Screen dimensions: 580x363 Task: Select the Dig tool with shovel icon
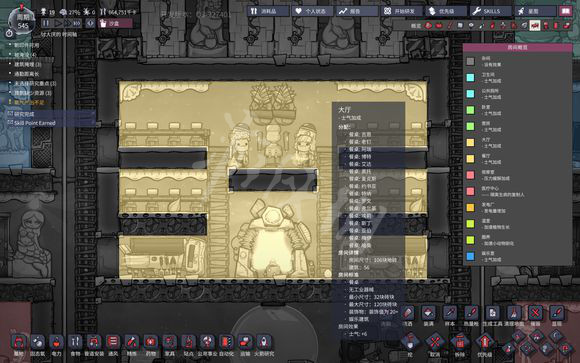click(x=410, y=344)
